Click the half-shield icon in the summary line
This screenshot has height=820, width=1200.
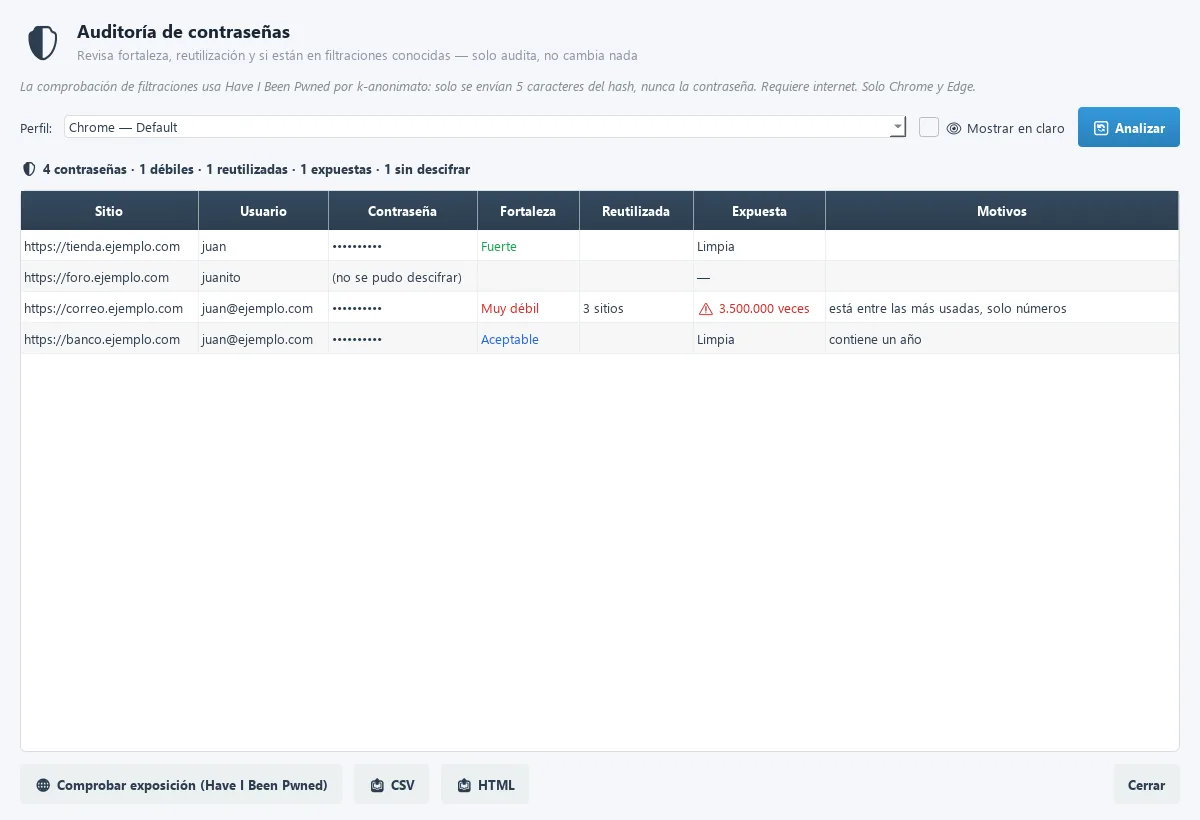[x=29, y=169]
